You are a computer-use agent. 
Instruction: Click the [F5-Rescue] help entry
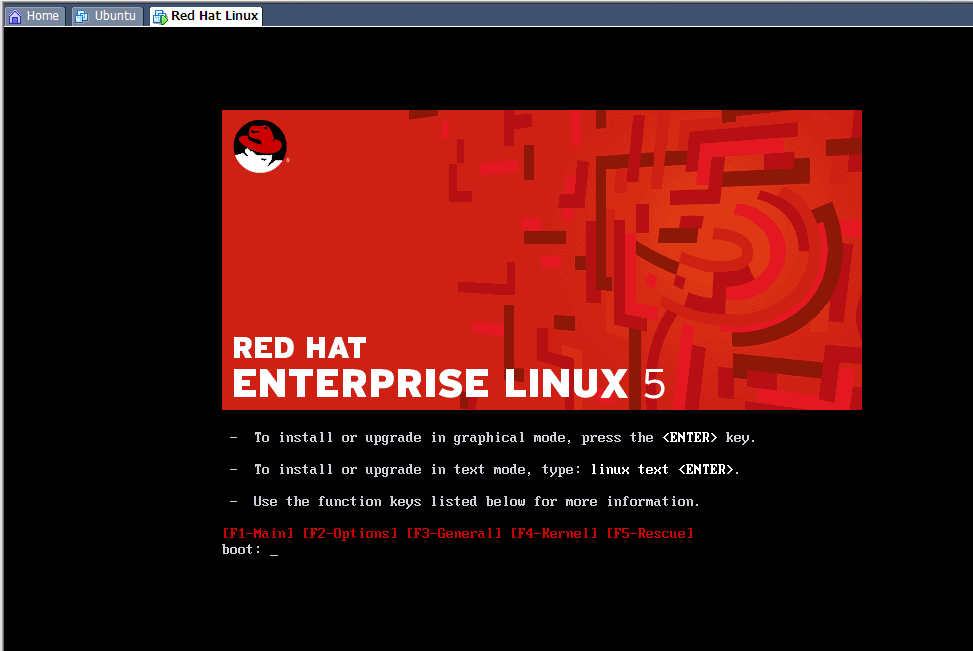tap(649, 533)
